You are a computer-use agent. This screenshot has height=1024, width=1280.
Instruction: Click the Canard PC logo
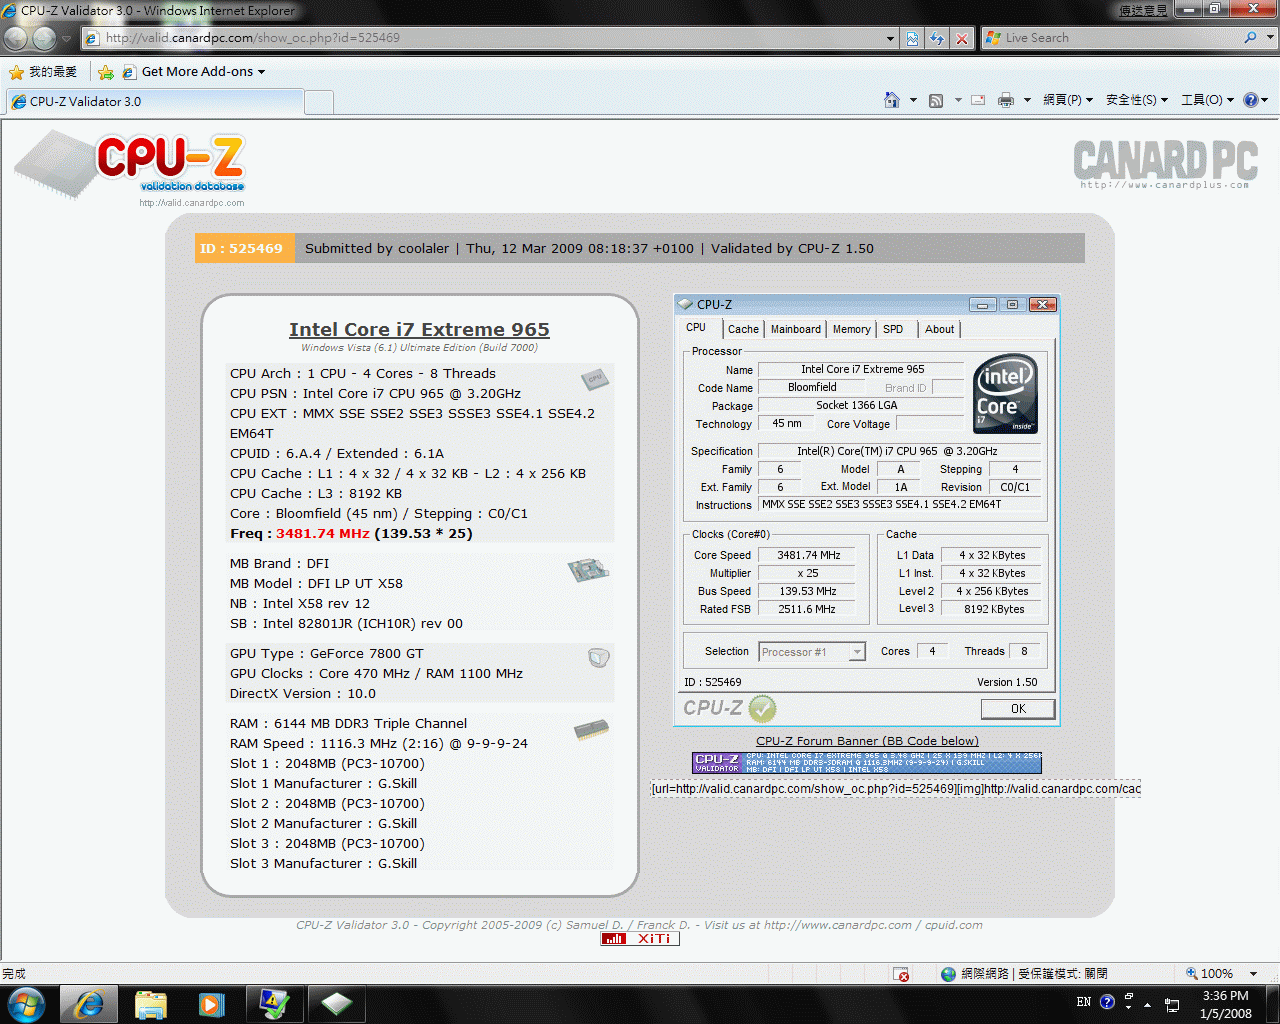pos(1165,163)
